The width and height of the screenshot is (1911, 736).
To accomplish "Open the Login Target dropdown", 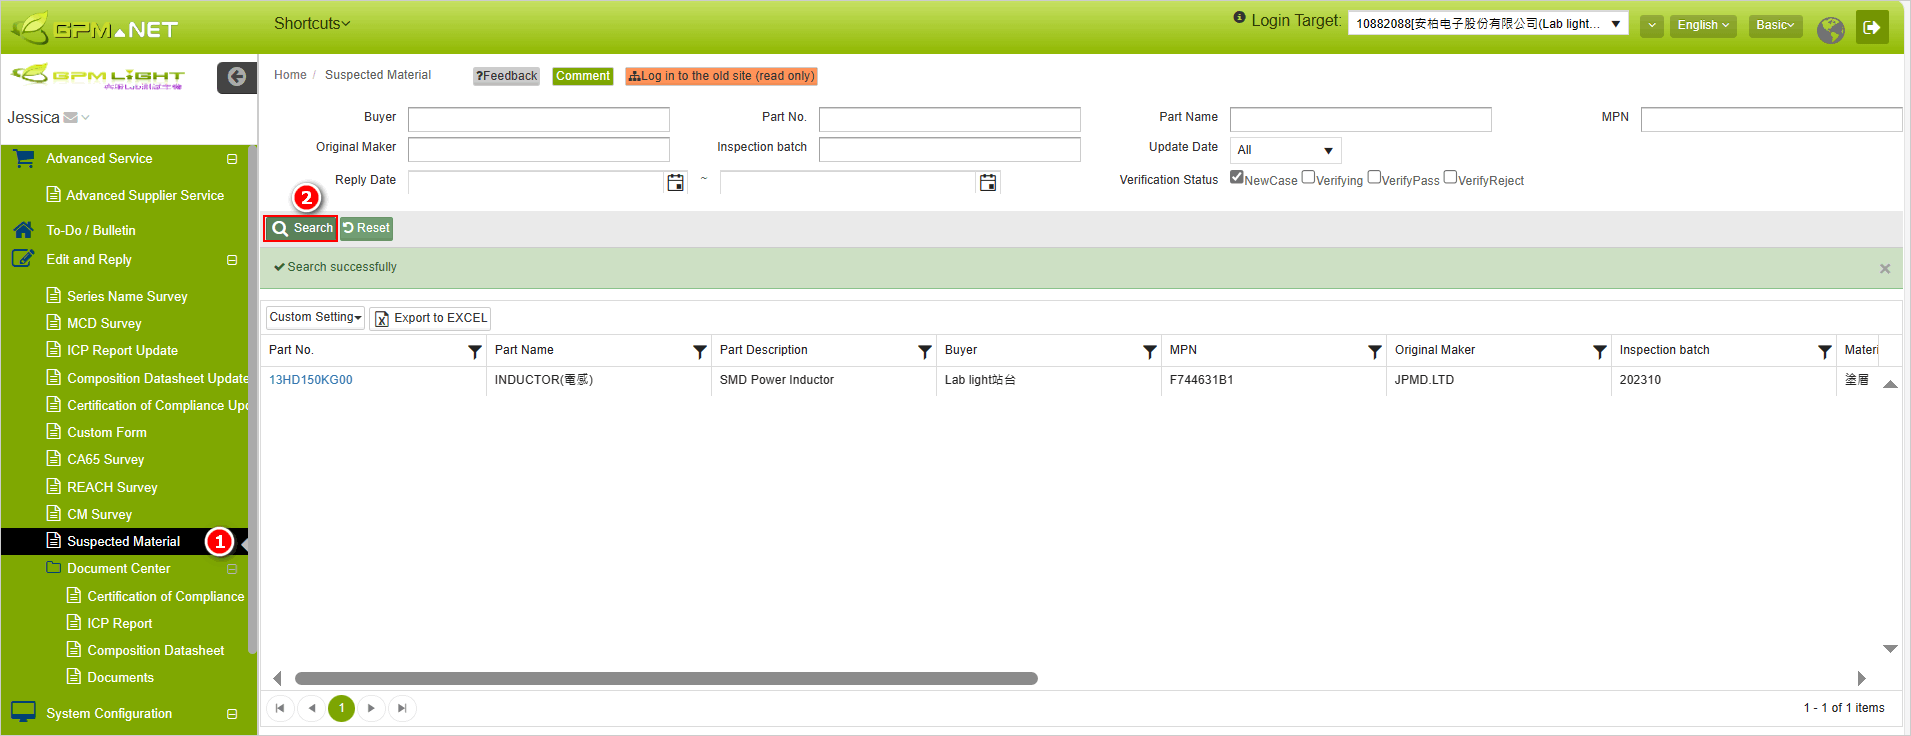I will (1488, 24).
